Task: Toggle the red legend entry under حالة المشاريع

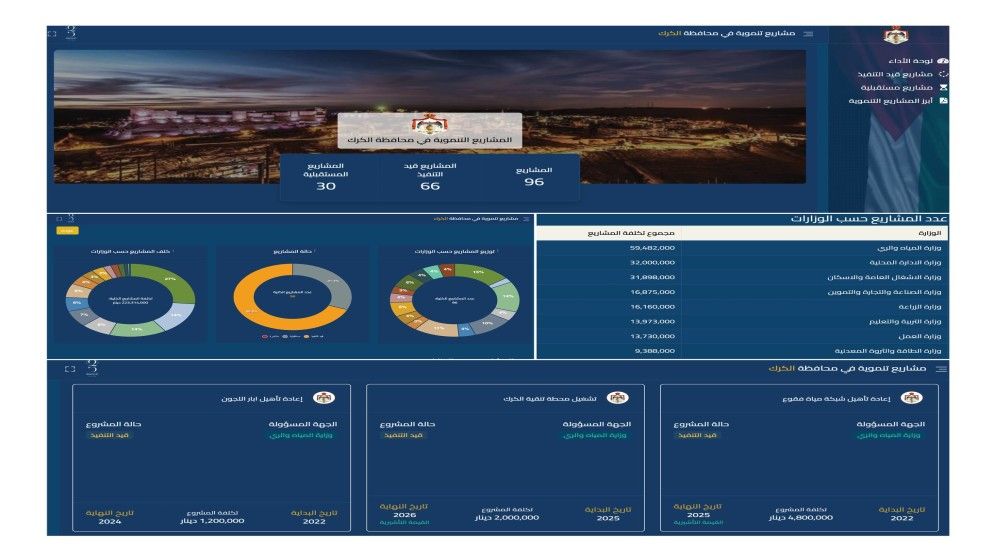Action: click(x=271, y=337)
